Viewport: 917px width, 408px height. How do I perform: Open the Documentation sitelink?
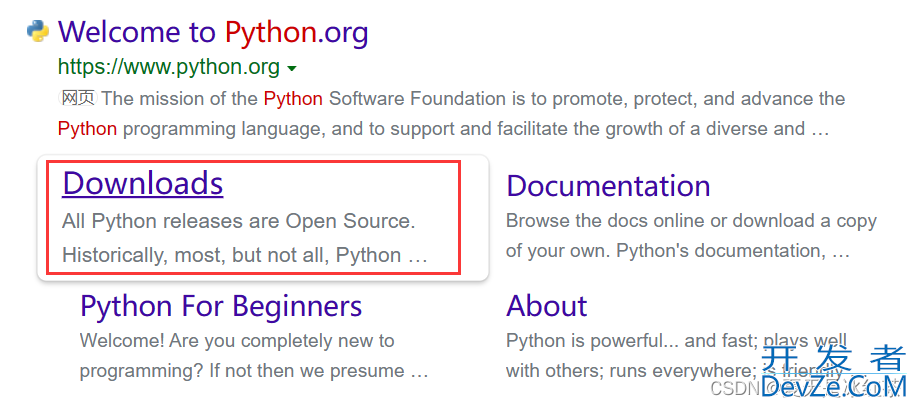608,186
